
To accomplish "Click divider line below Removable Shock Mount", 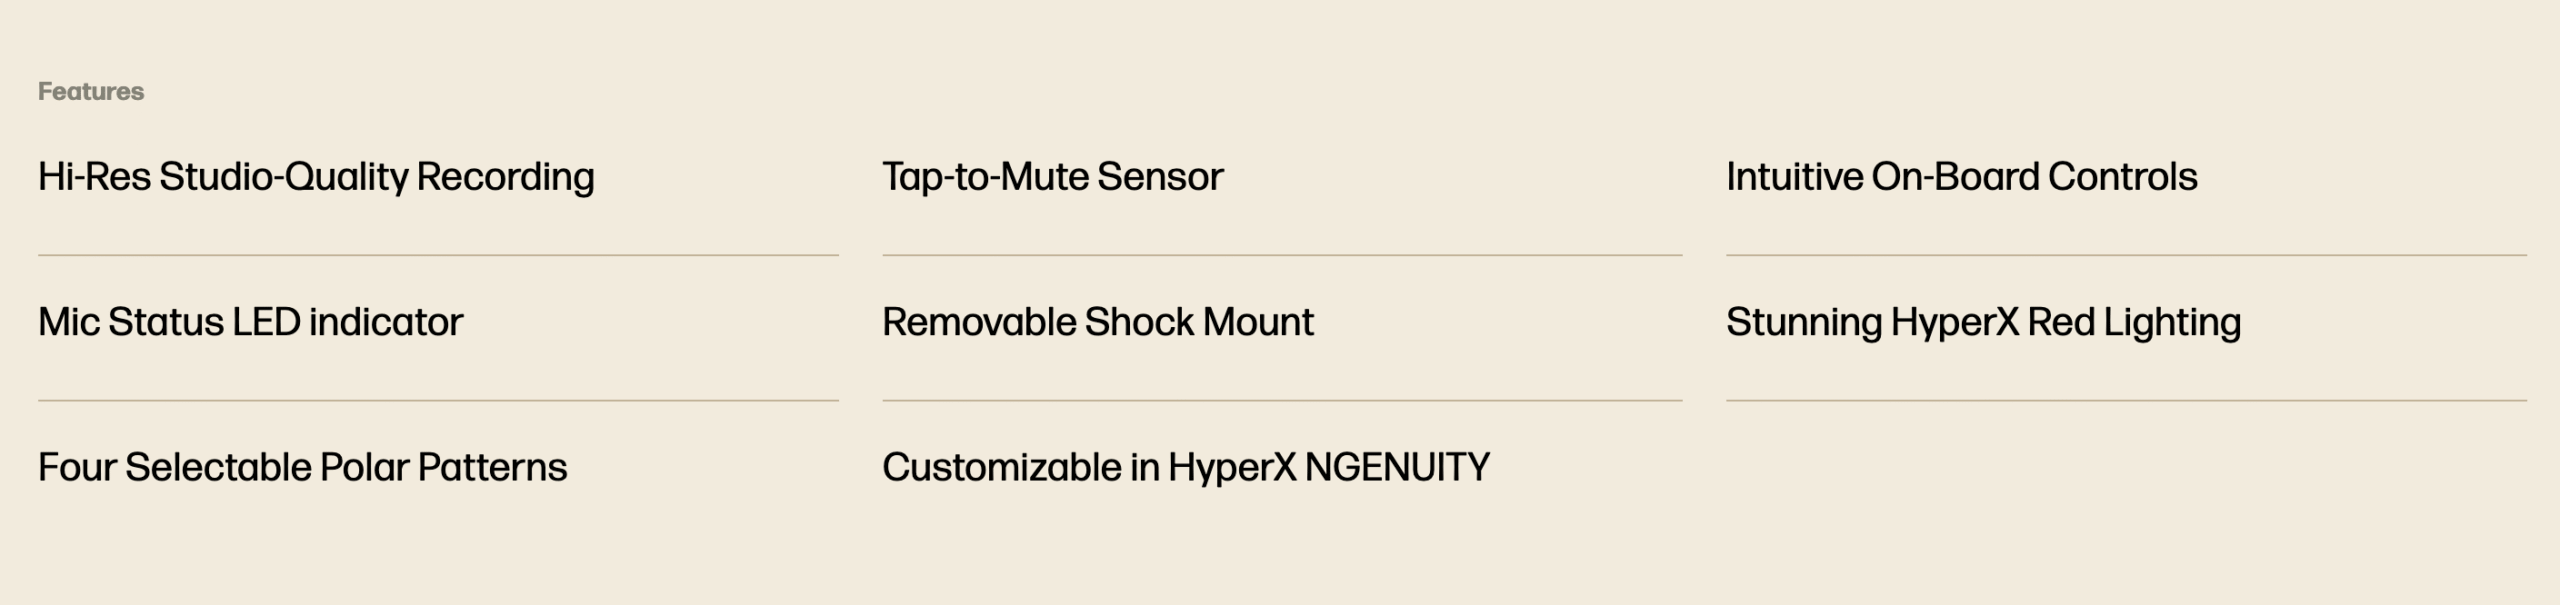I will [1282, 400].
